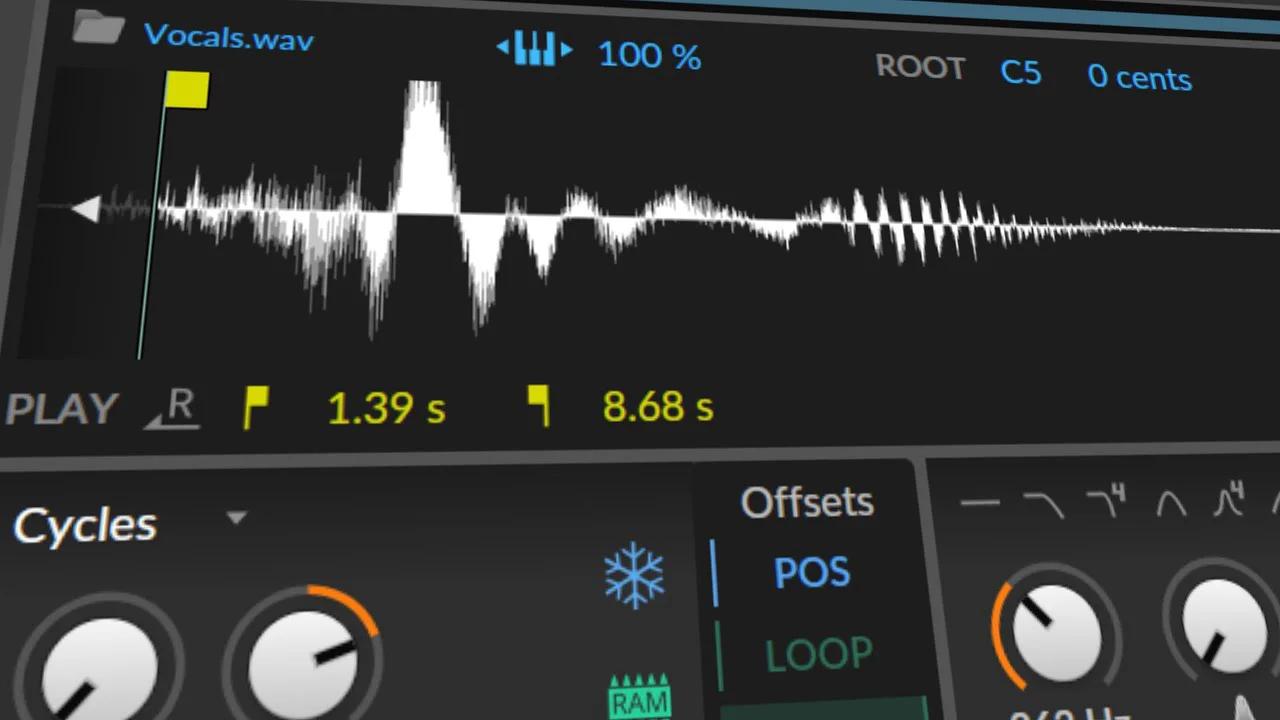Click the left arrow at the waveform start
The width and height of the screenshot is (1280, 720).
[x=85, y=209]
